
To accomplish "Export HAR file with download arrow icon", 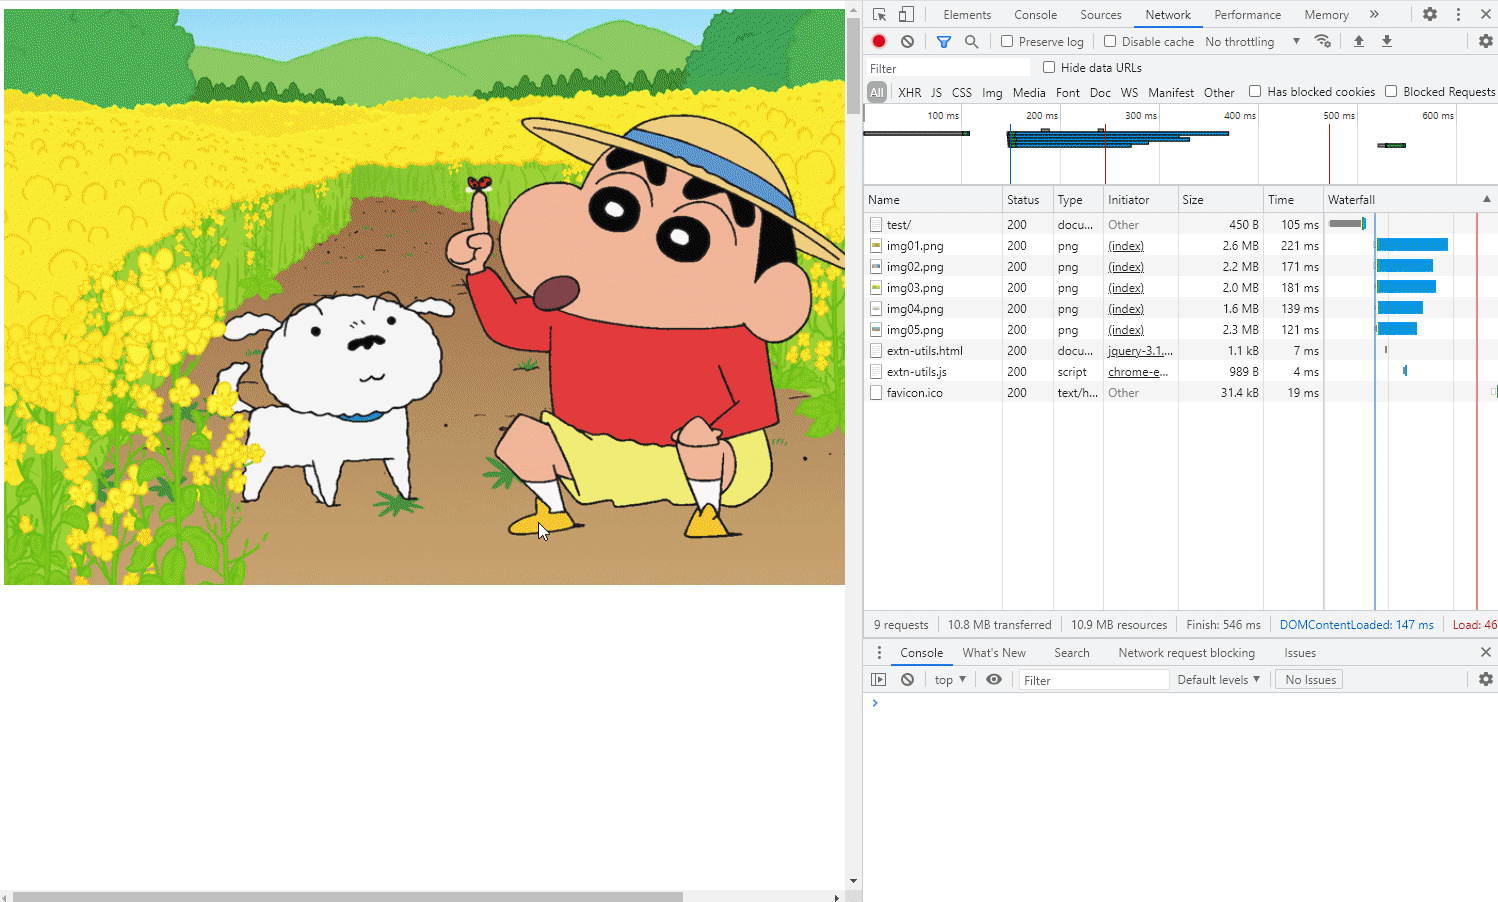I will click(1387, 41).
